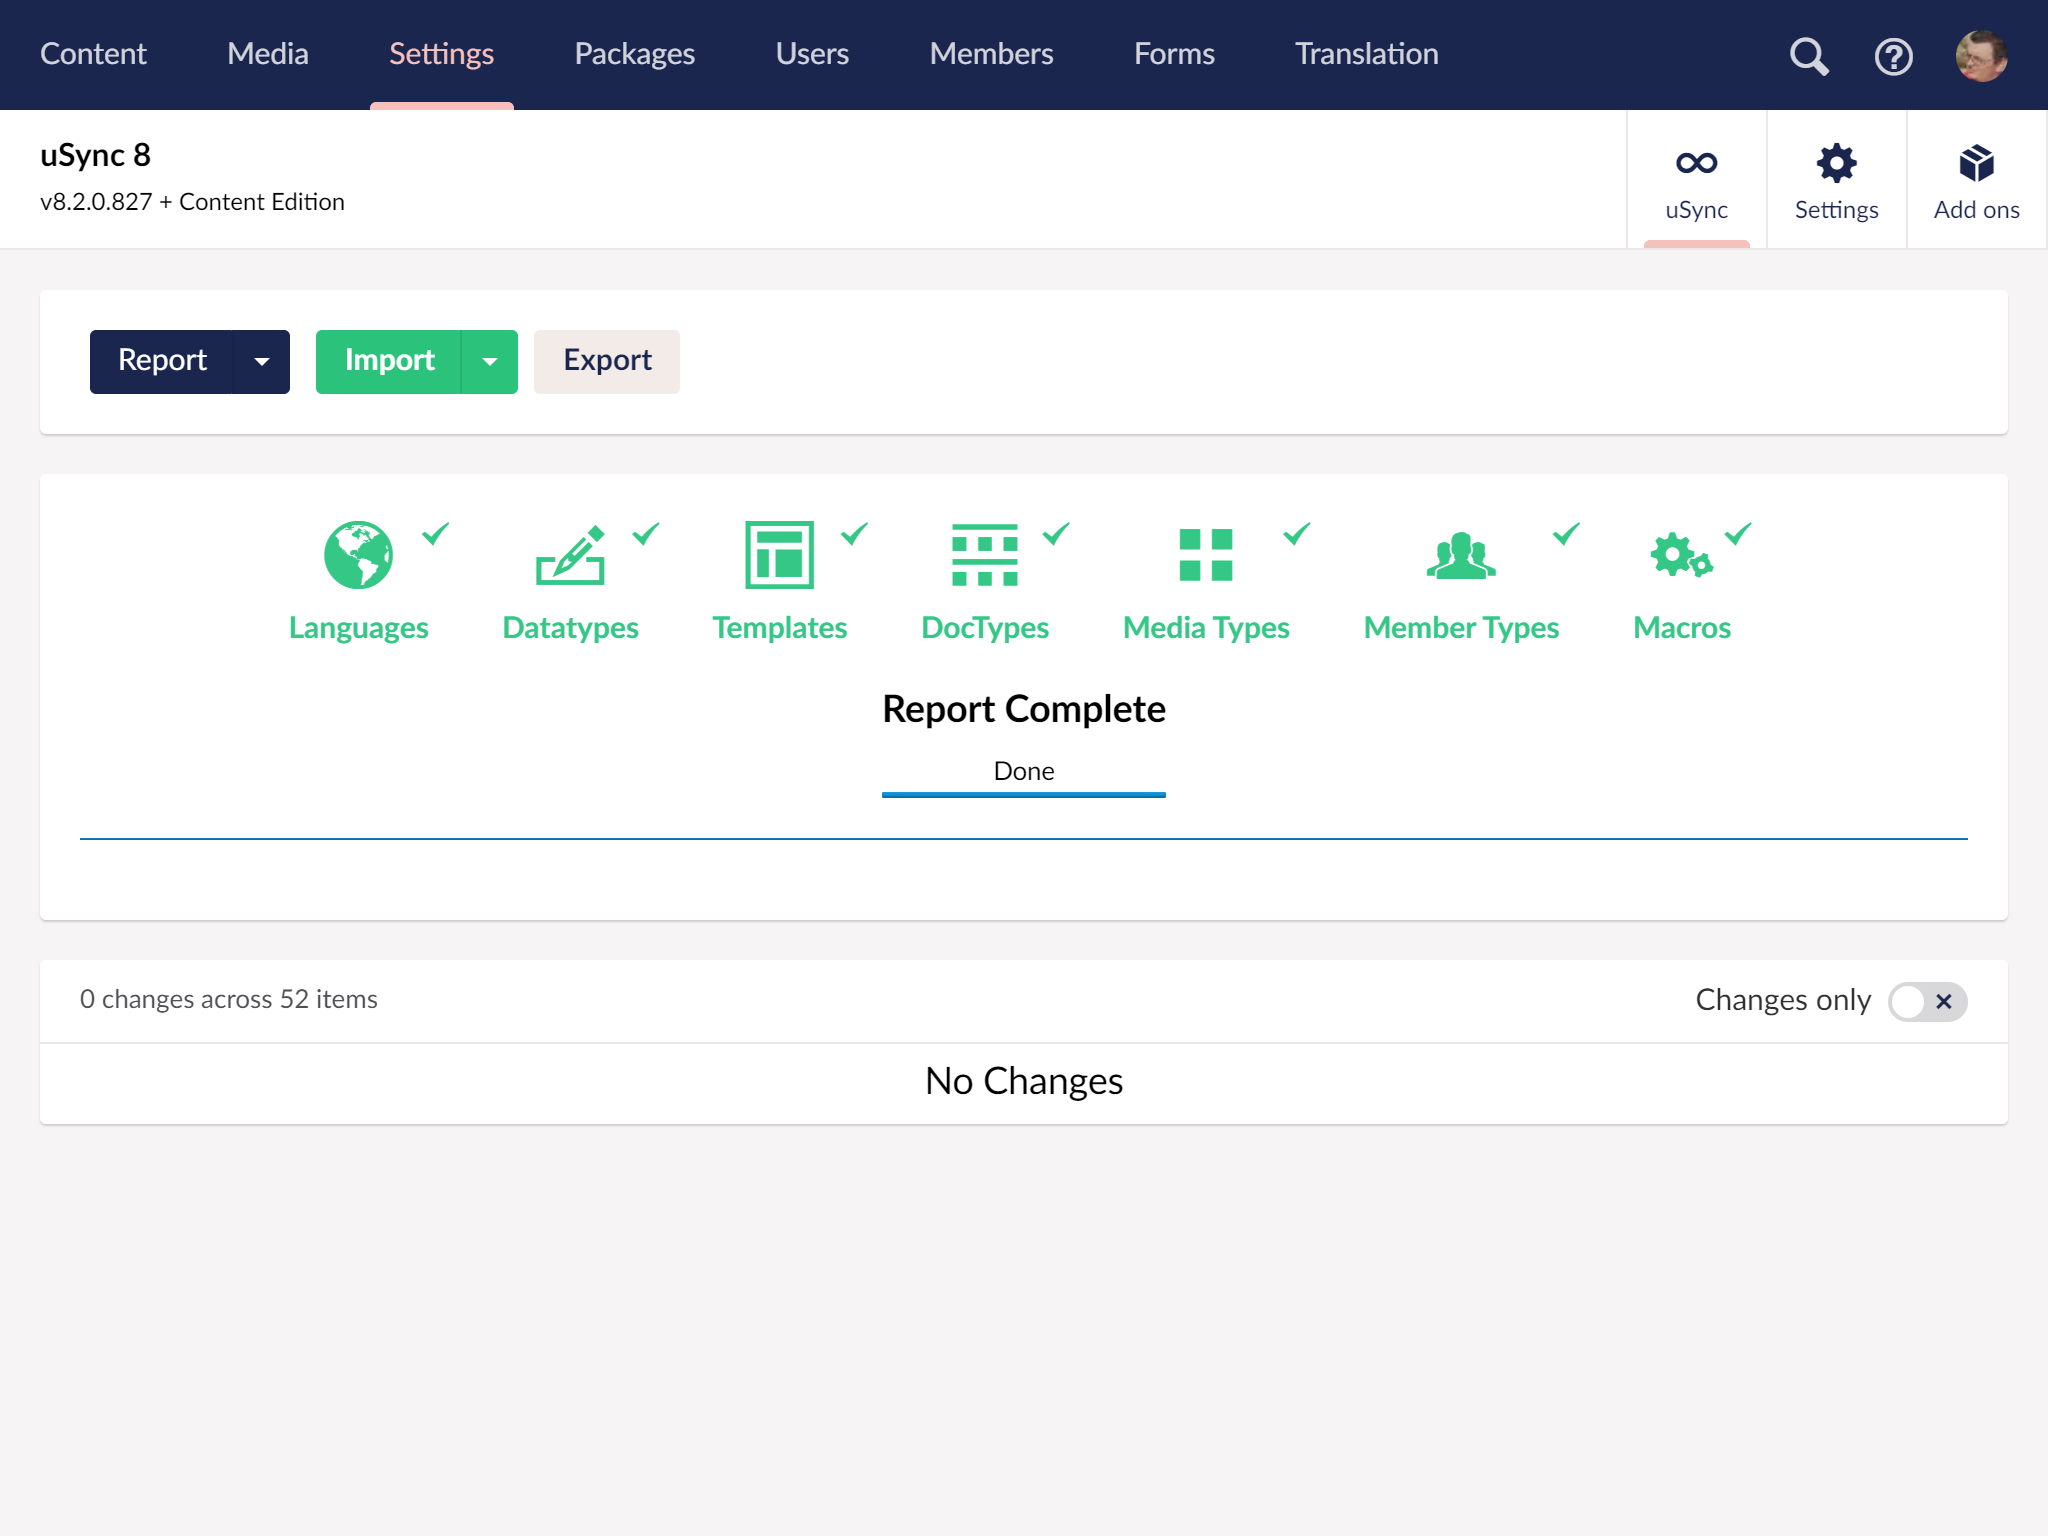Click the Templates layout icon
This screenshot has height=1536, width=2048.
pos(779,555)
